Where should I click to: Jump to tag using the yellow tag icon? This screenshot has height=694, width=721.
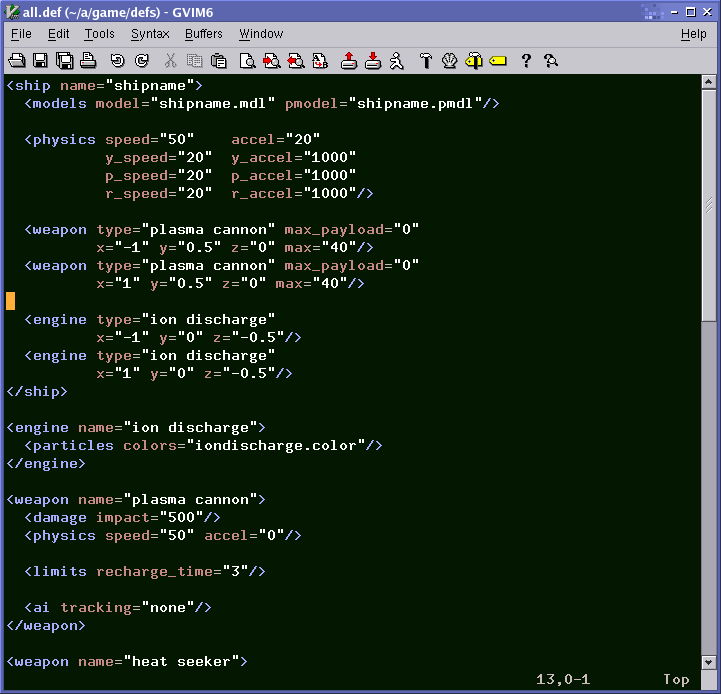tap(498, 61)
